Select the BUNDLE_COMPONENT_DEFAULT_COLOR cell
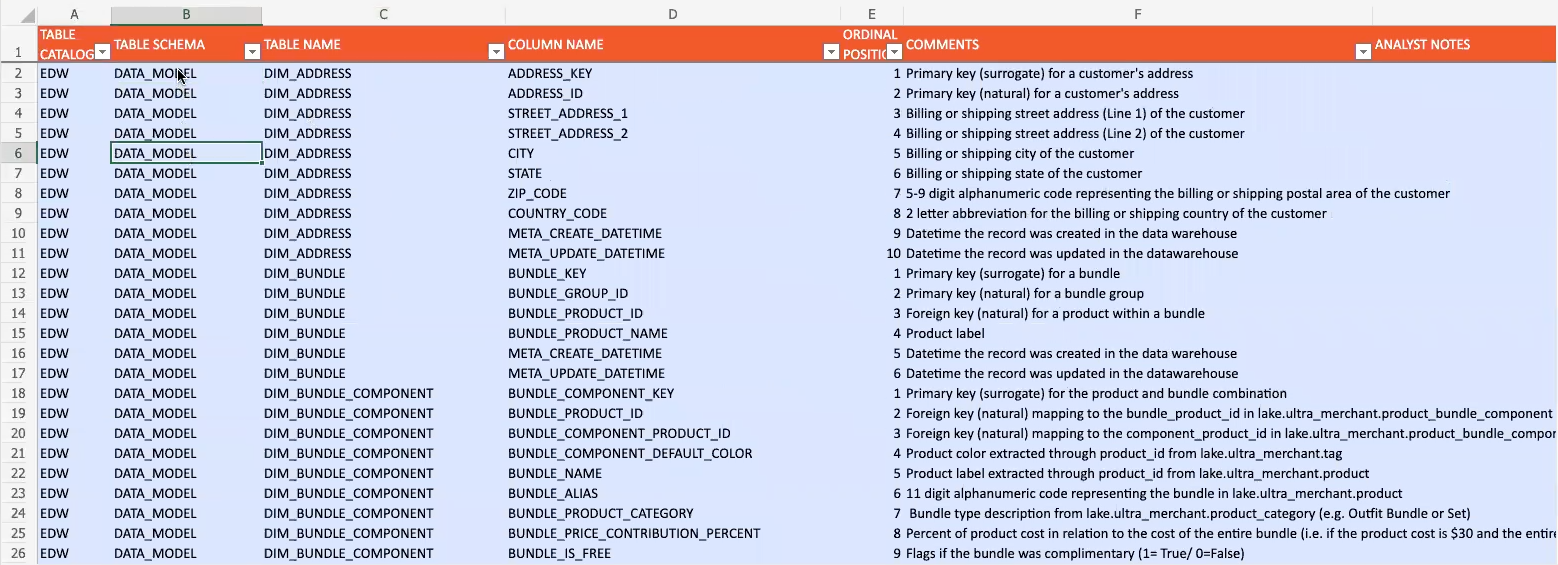Image resolution: width=1558 pixels, height=565 pixels. [673, 453]
